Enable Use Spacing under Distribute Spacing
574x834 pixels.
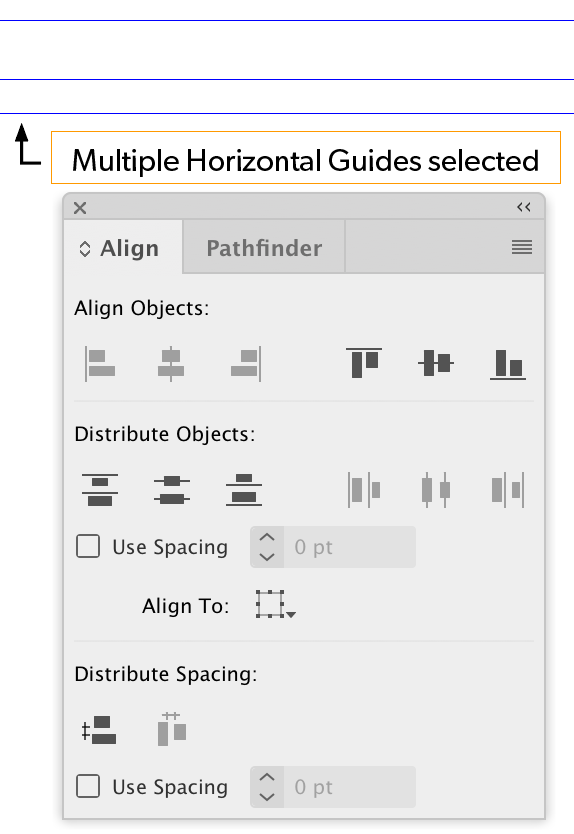(x=88, y=786)
